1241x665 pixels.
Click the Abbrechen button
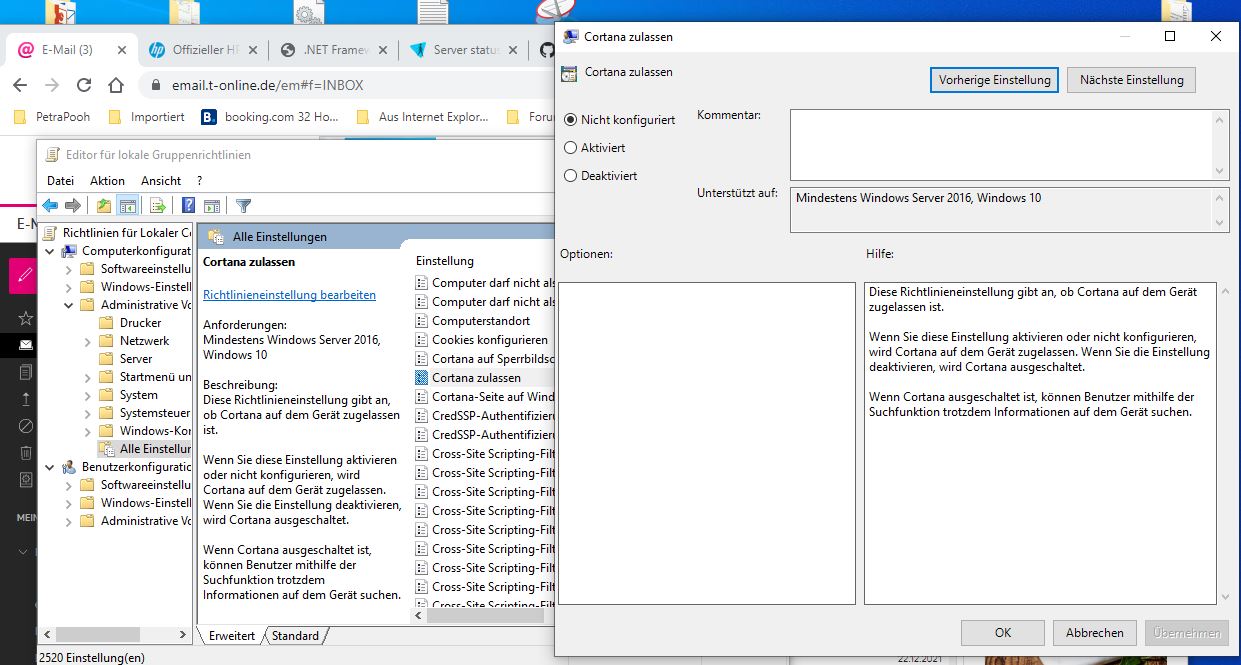click(1095, 633)
